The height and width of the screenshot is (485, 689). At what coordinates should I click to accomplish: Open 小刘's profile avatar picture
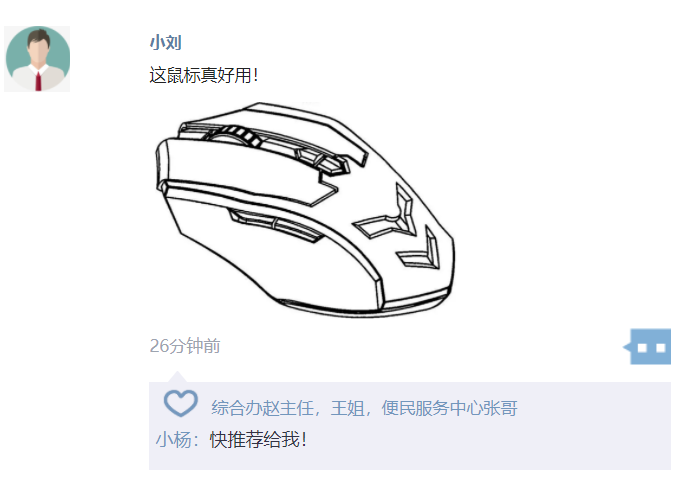37,59
